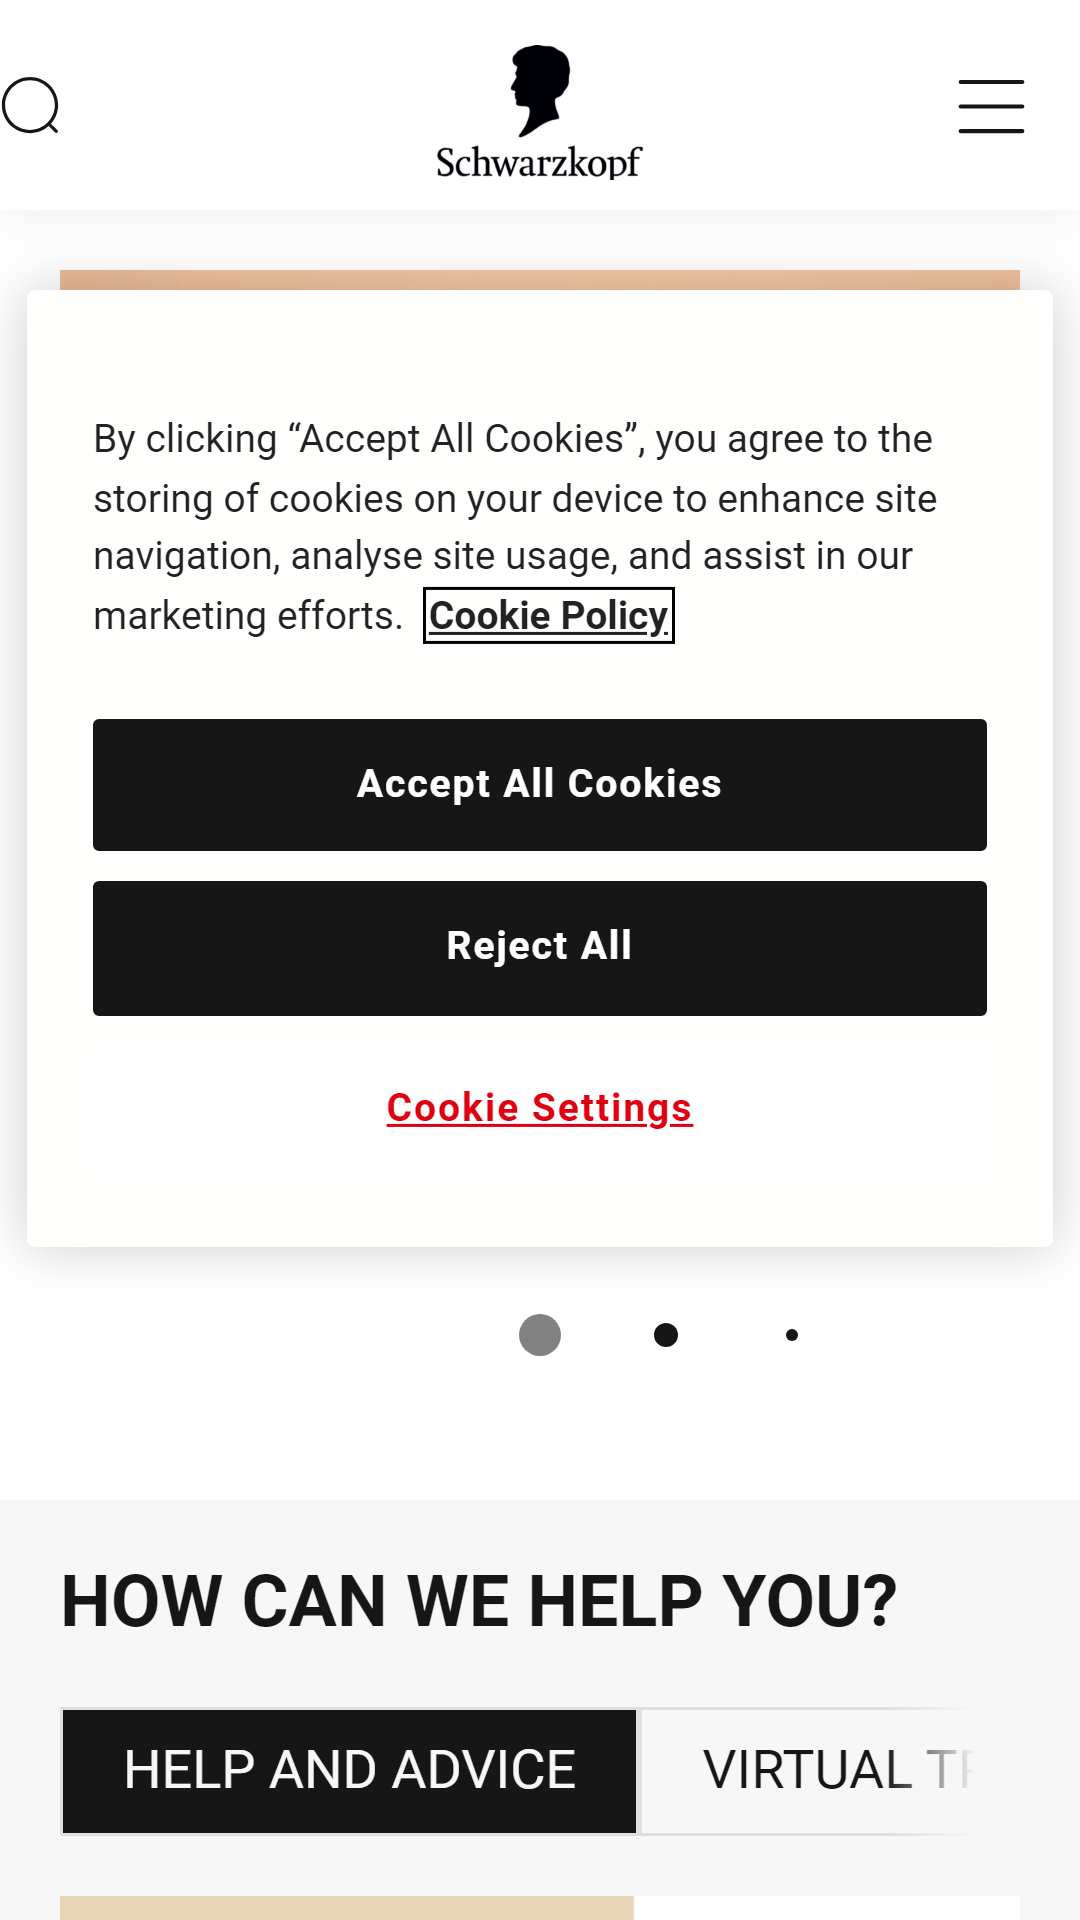This screenshot has width=1080, height=1920.
Task: Jump to the third carousel dot
Action: tap(792, 1335)
